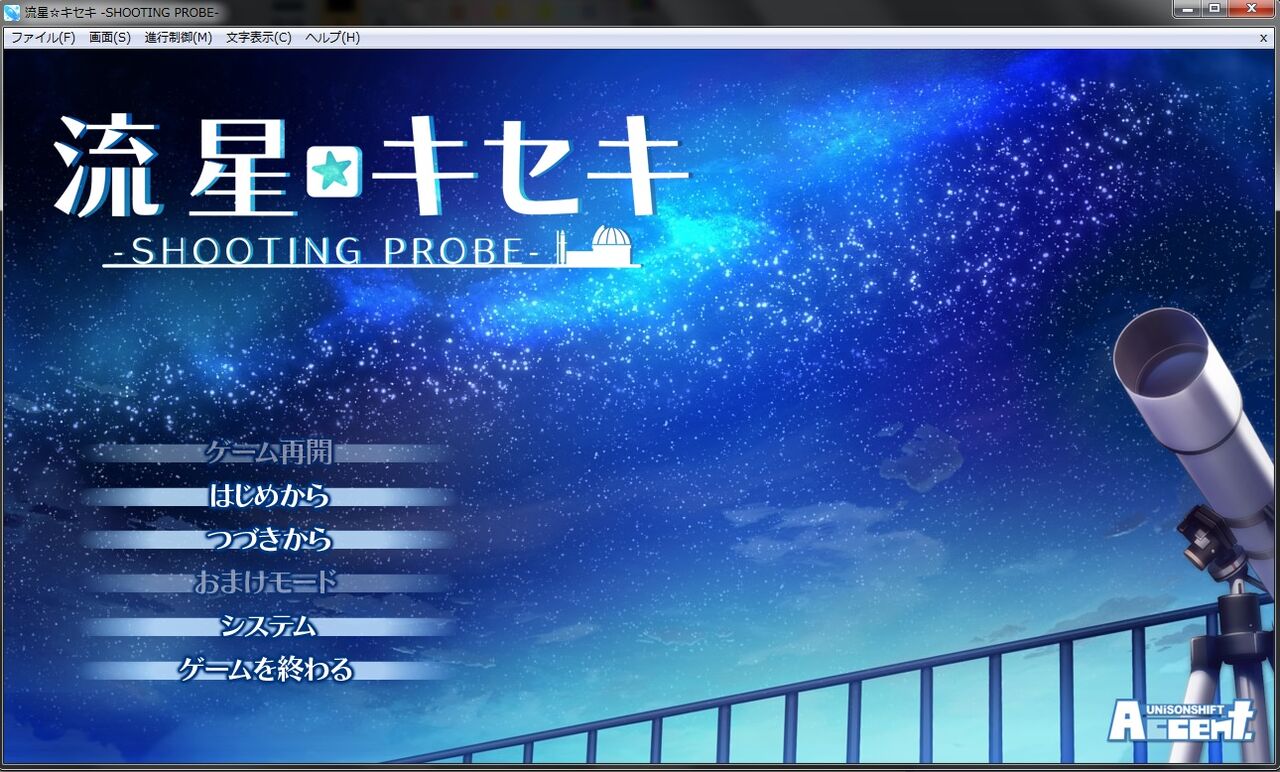Start a new game with はじめから
Viewport: 1280px width, 772px height.
point(268,496)
